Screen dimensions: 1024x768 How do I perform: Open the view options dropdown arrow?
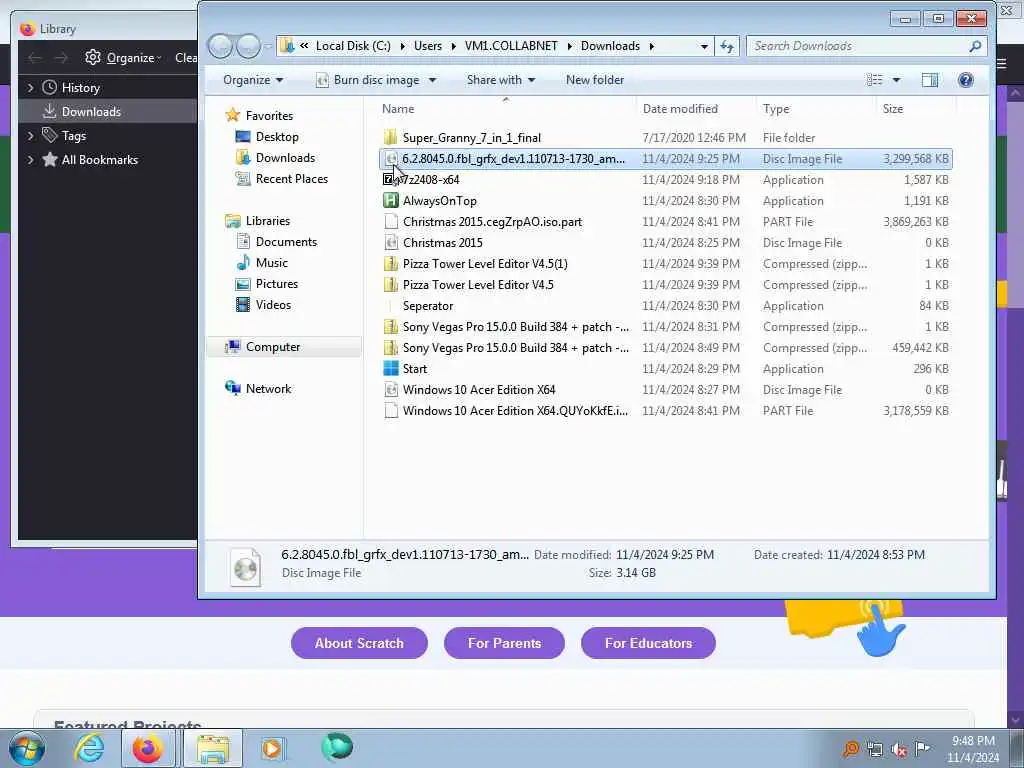click(x=896, y=80)
